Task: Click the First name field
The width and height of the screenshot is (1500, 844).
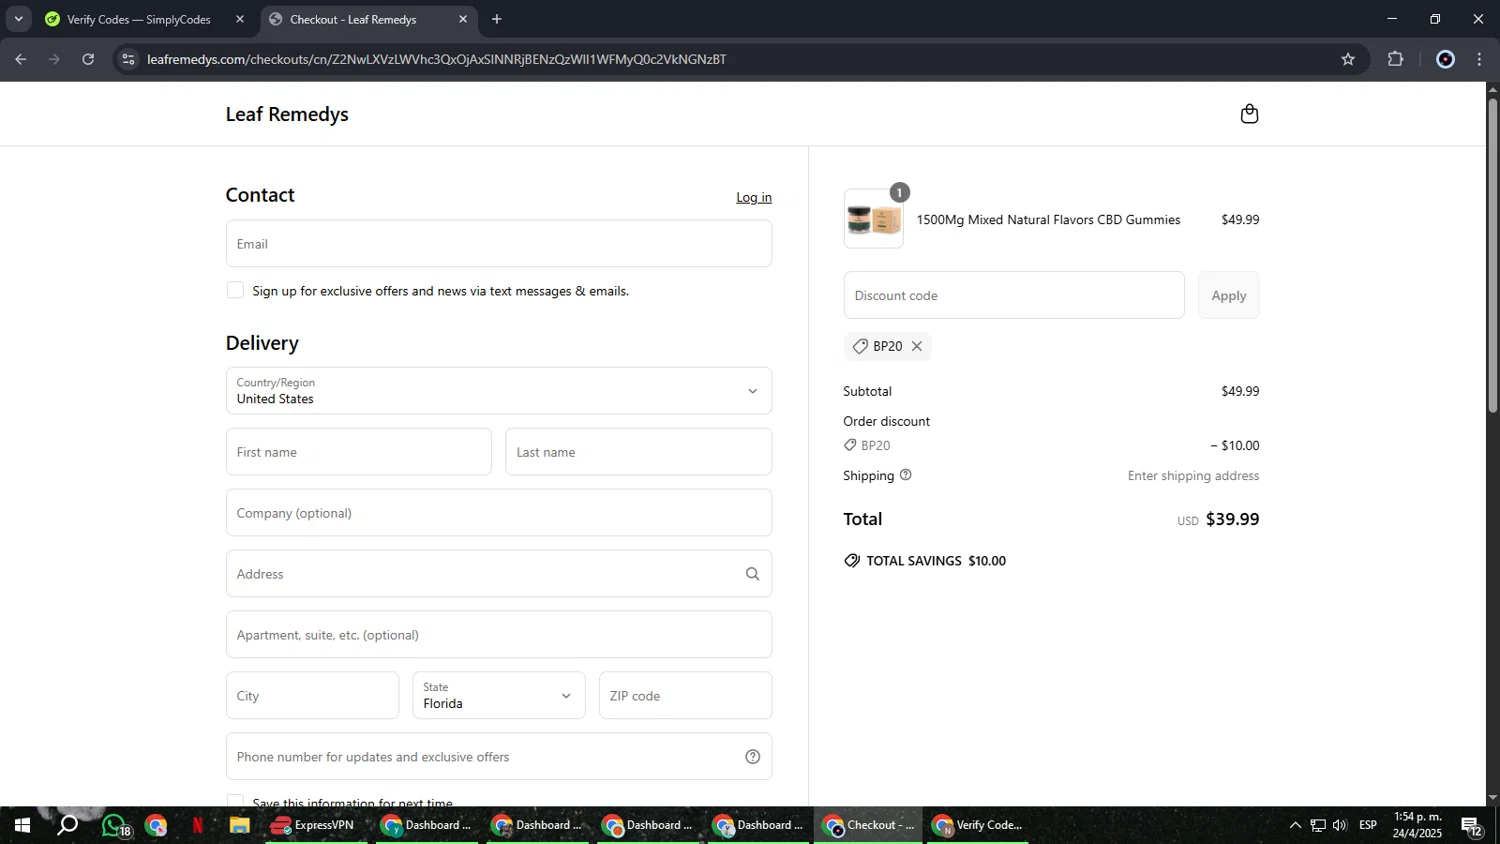Action: coord(359,452)
